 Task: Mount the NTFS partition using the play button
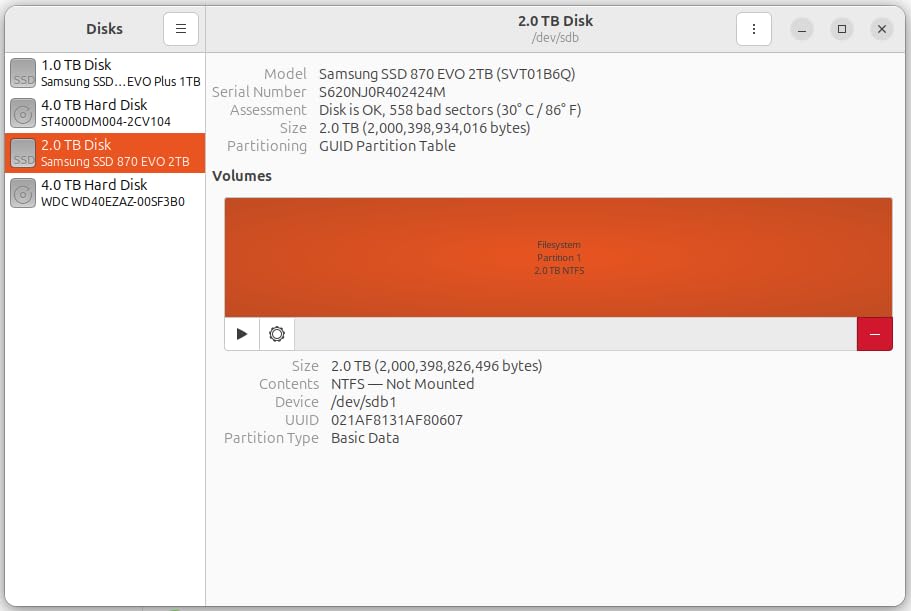click(x=241, y=333)
